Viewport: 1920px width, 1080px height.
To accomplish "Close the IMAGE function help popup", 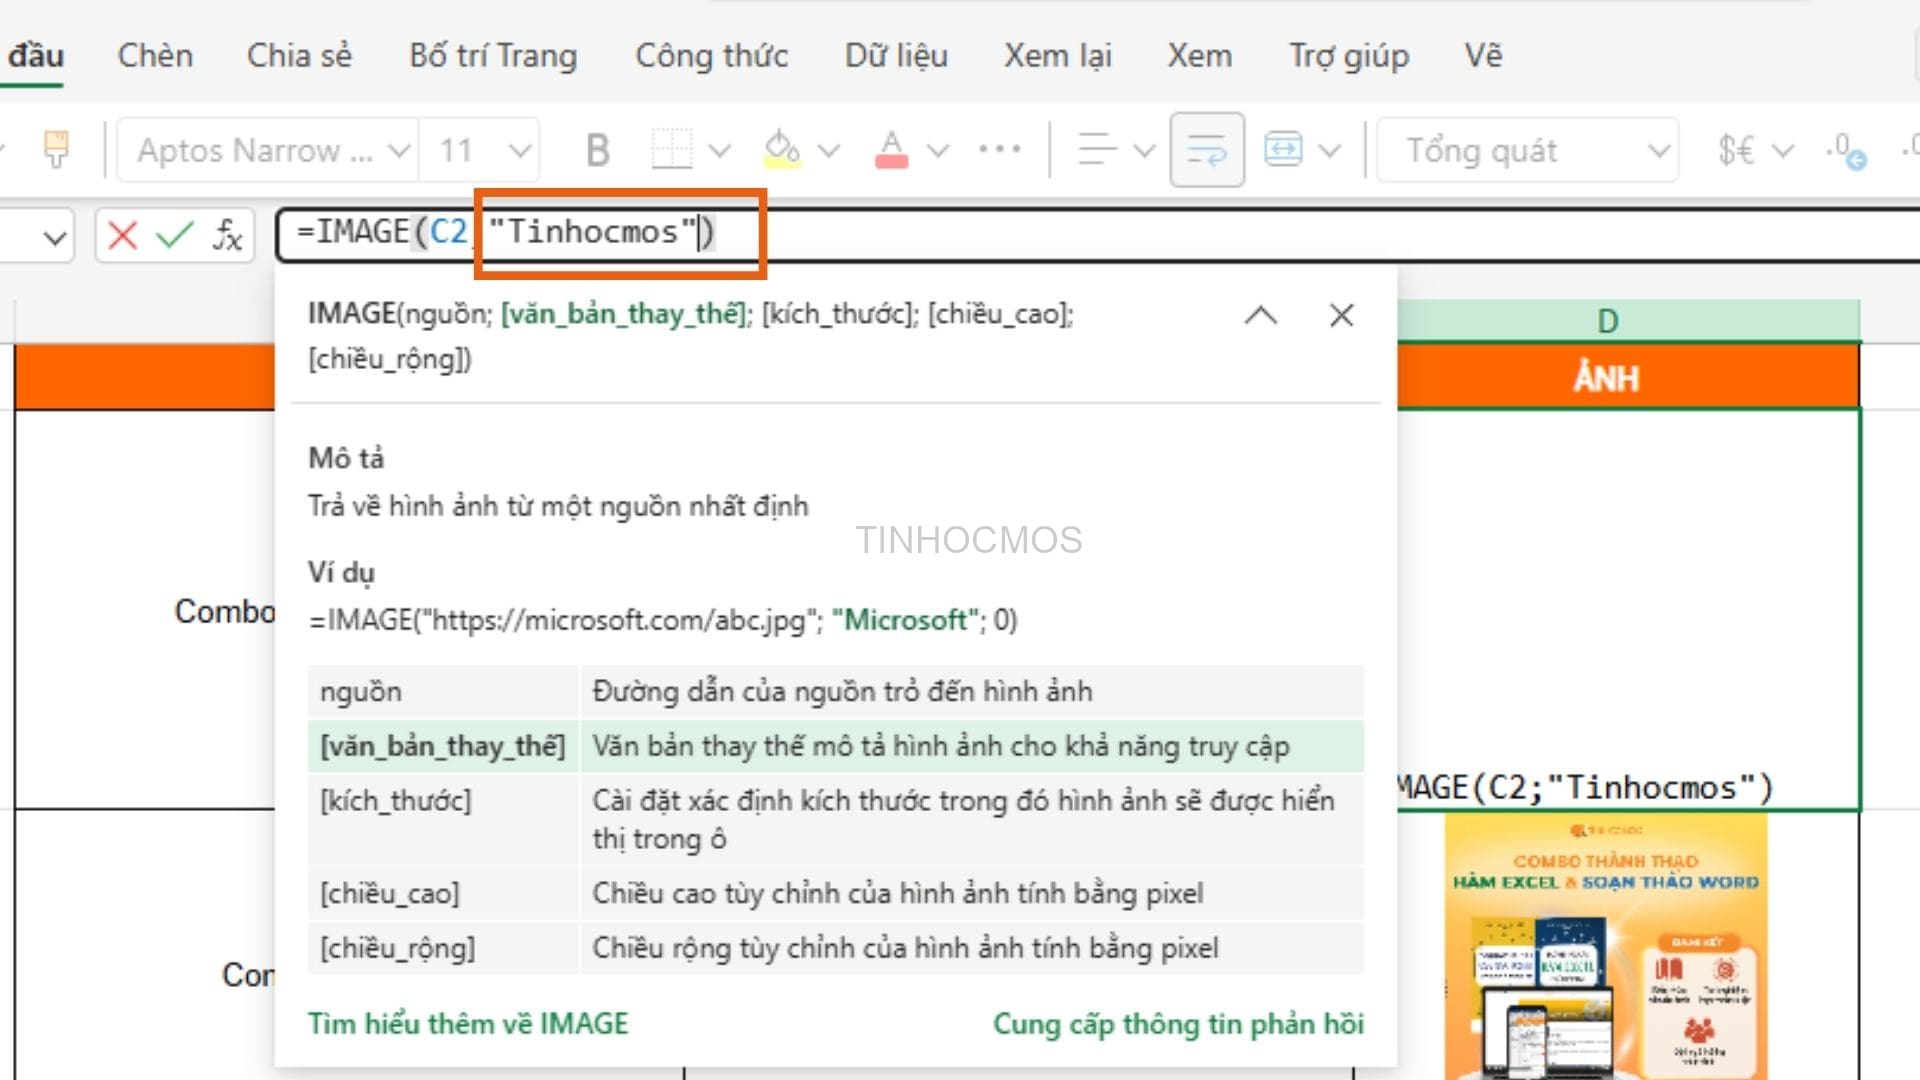I will click(1341, 316).
